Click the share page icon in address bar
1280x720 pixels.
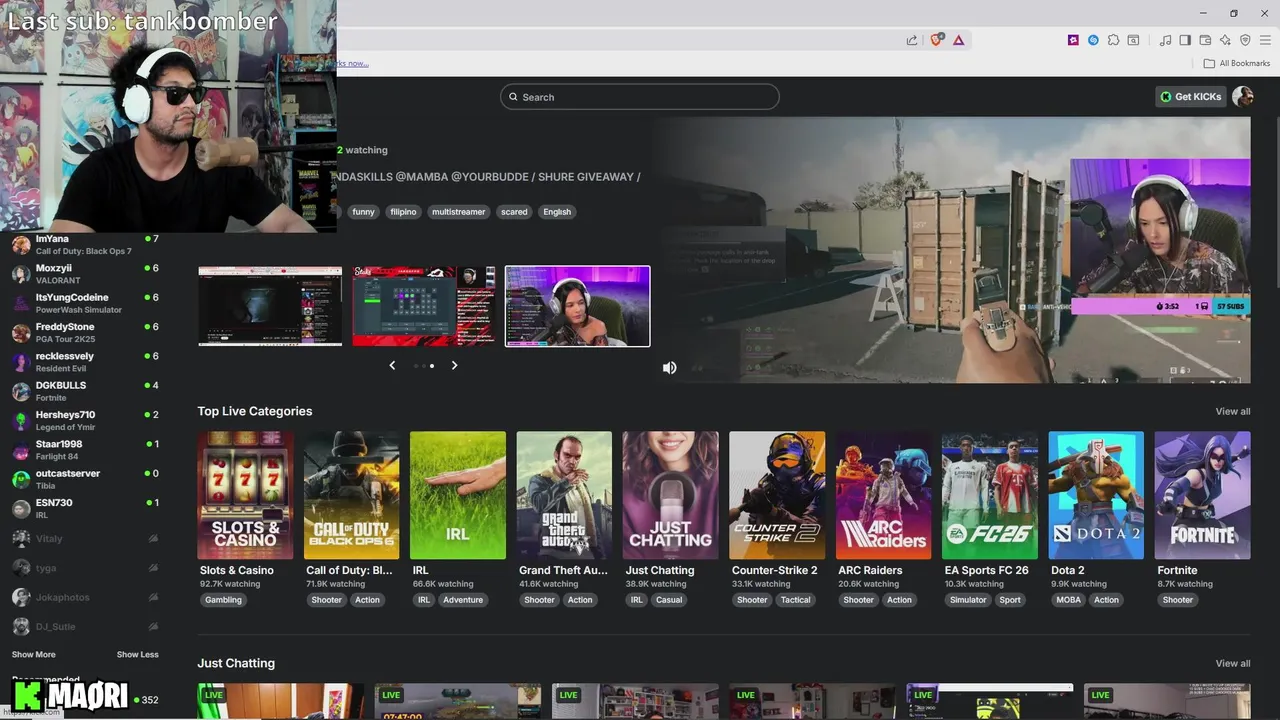click(912, 40)
